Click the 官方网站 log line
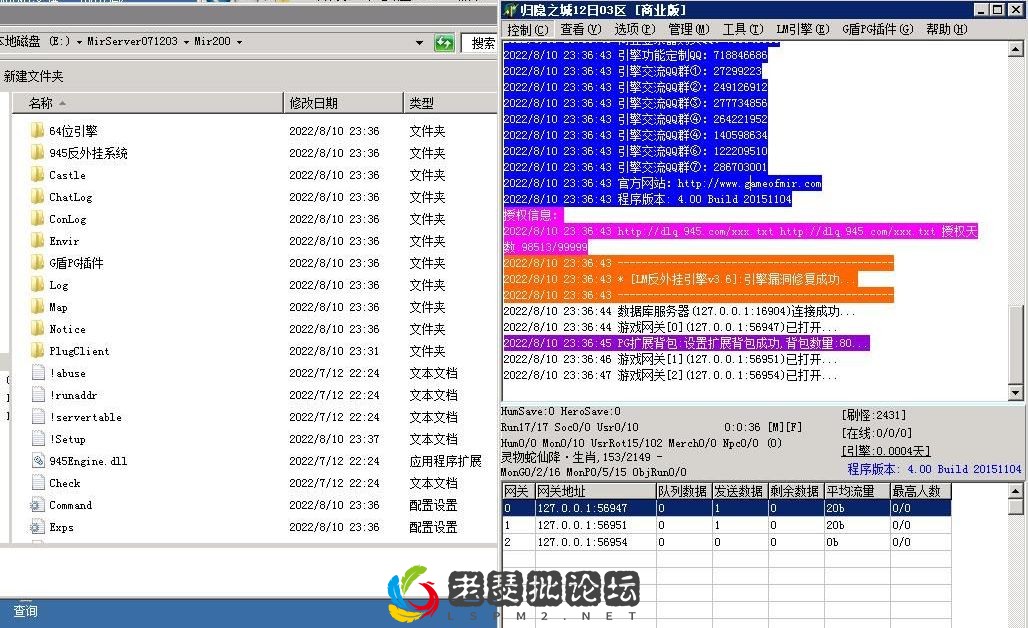 [x=662, y=184]
